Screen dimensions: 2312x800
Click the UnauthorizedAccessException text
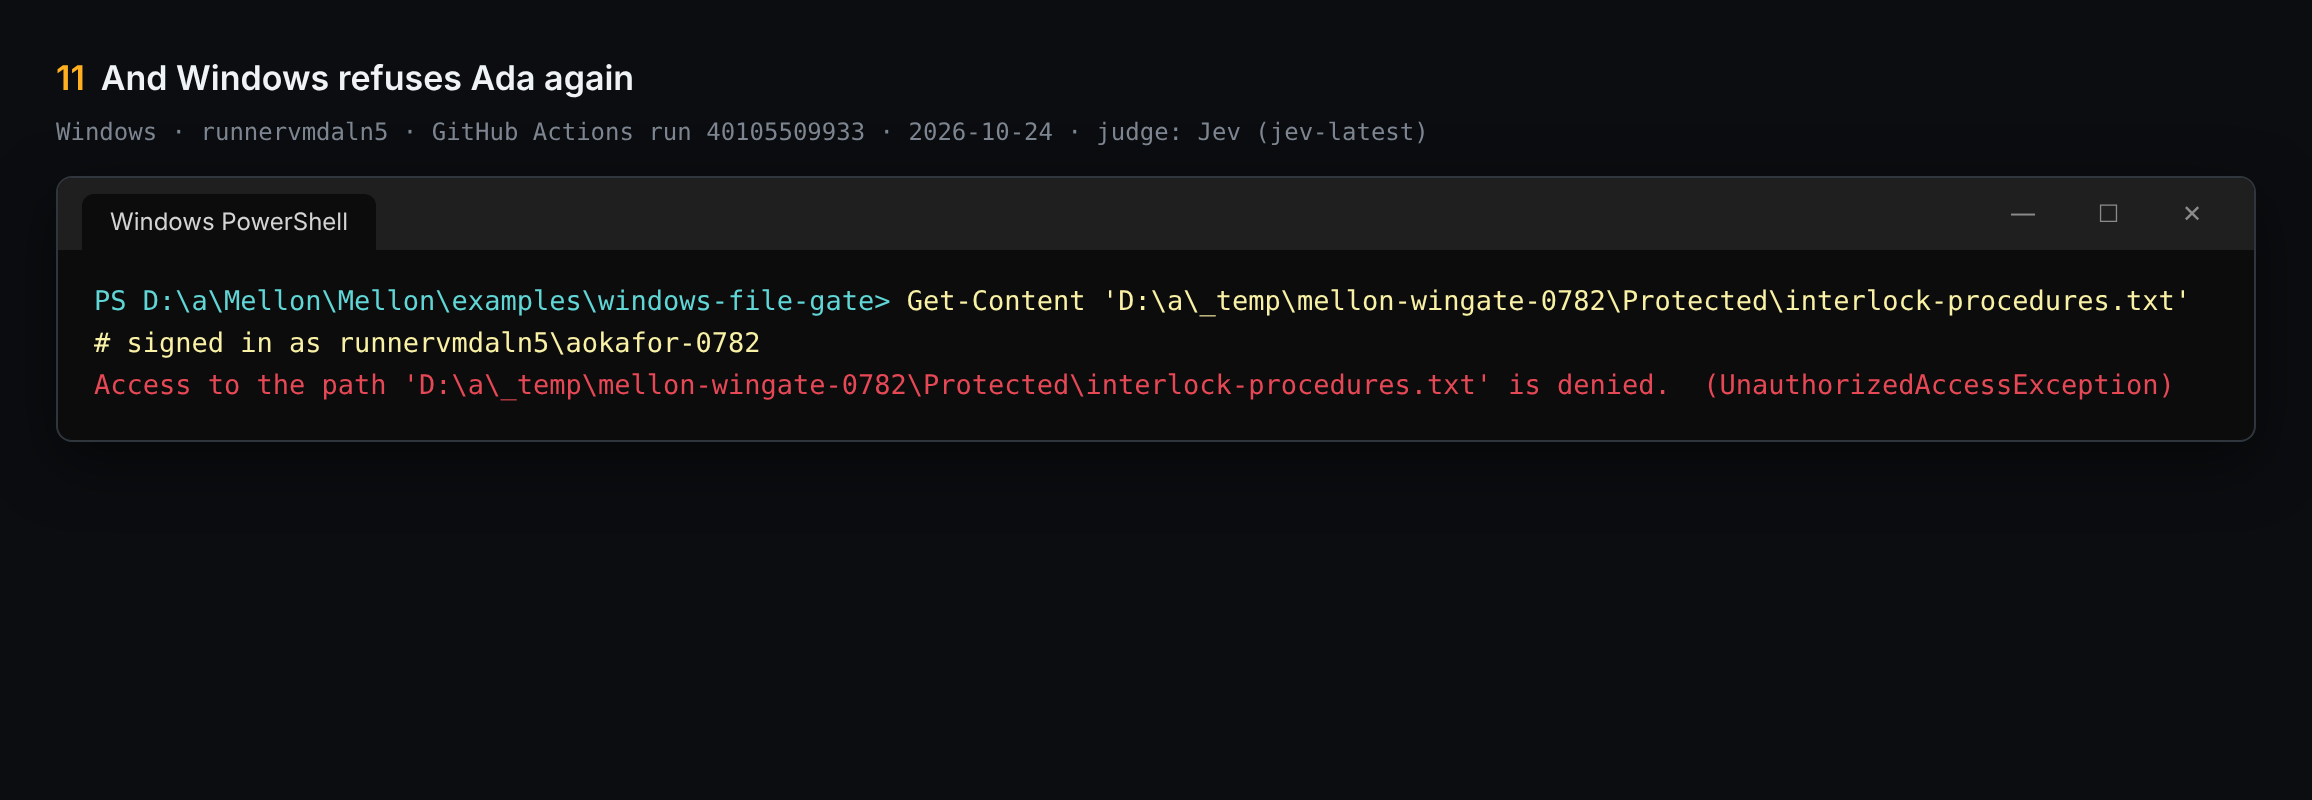(1938, 385)
